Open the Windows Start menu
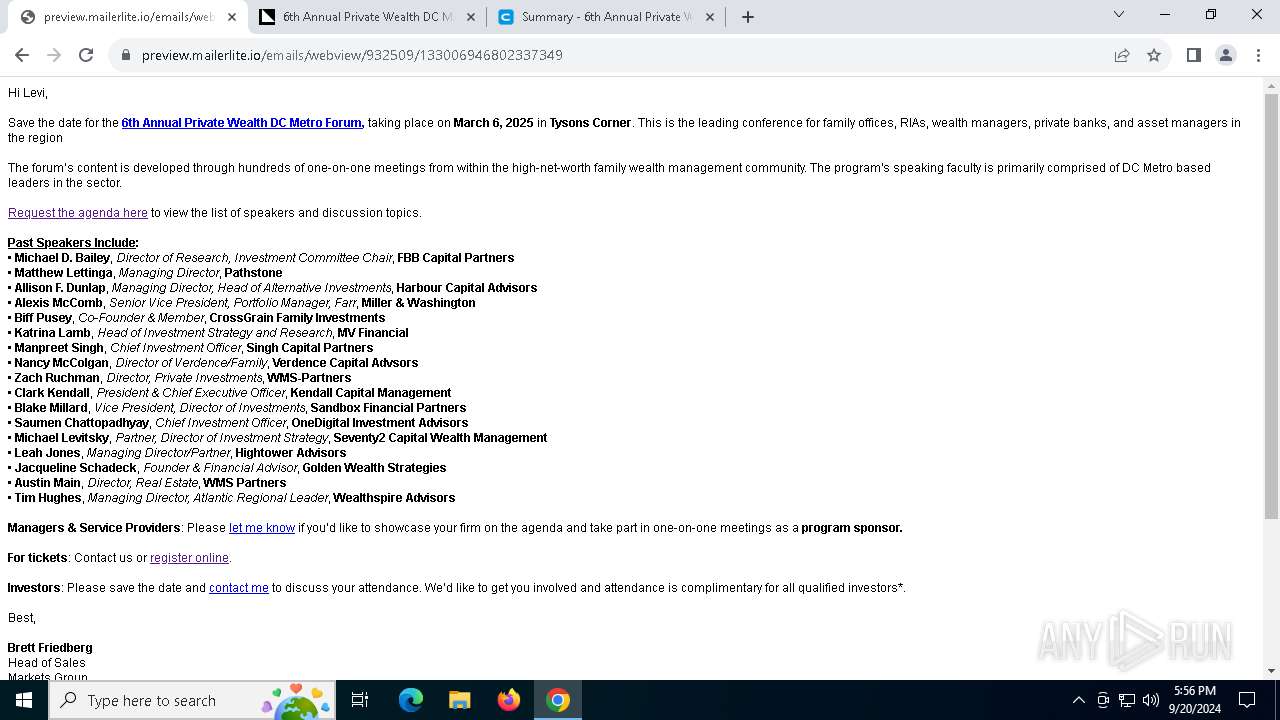1280x720 pixels. click(24, 700)
